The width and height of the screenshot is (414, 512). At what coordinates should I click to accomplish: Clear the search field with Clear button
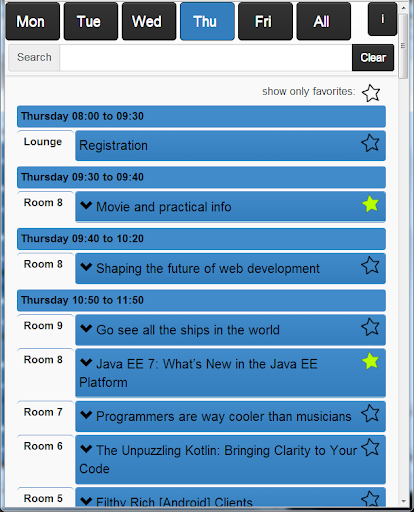click(x=373, y=58)
